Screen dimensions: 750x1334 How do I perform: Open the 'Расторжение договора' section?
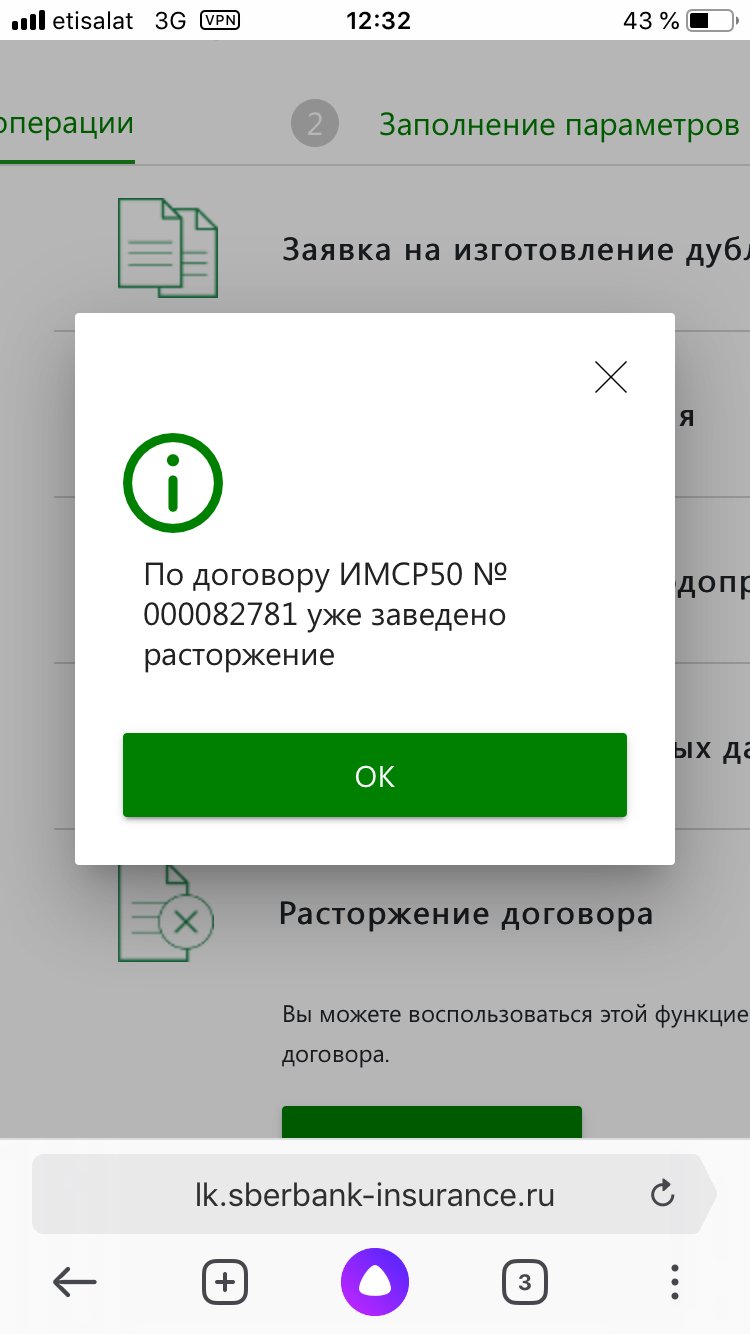466,913
